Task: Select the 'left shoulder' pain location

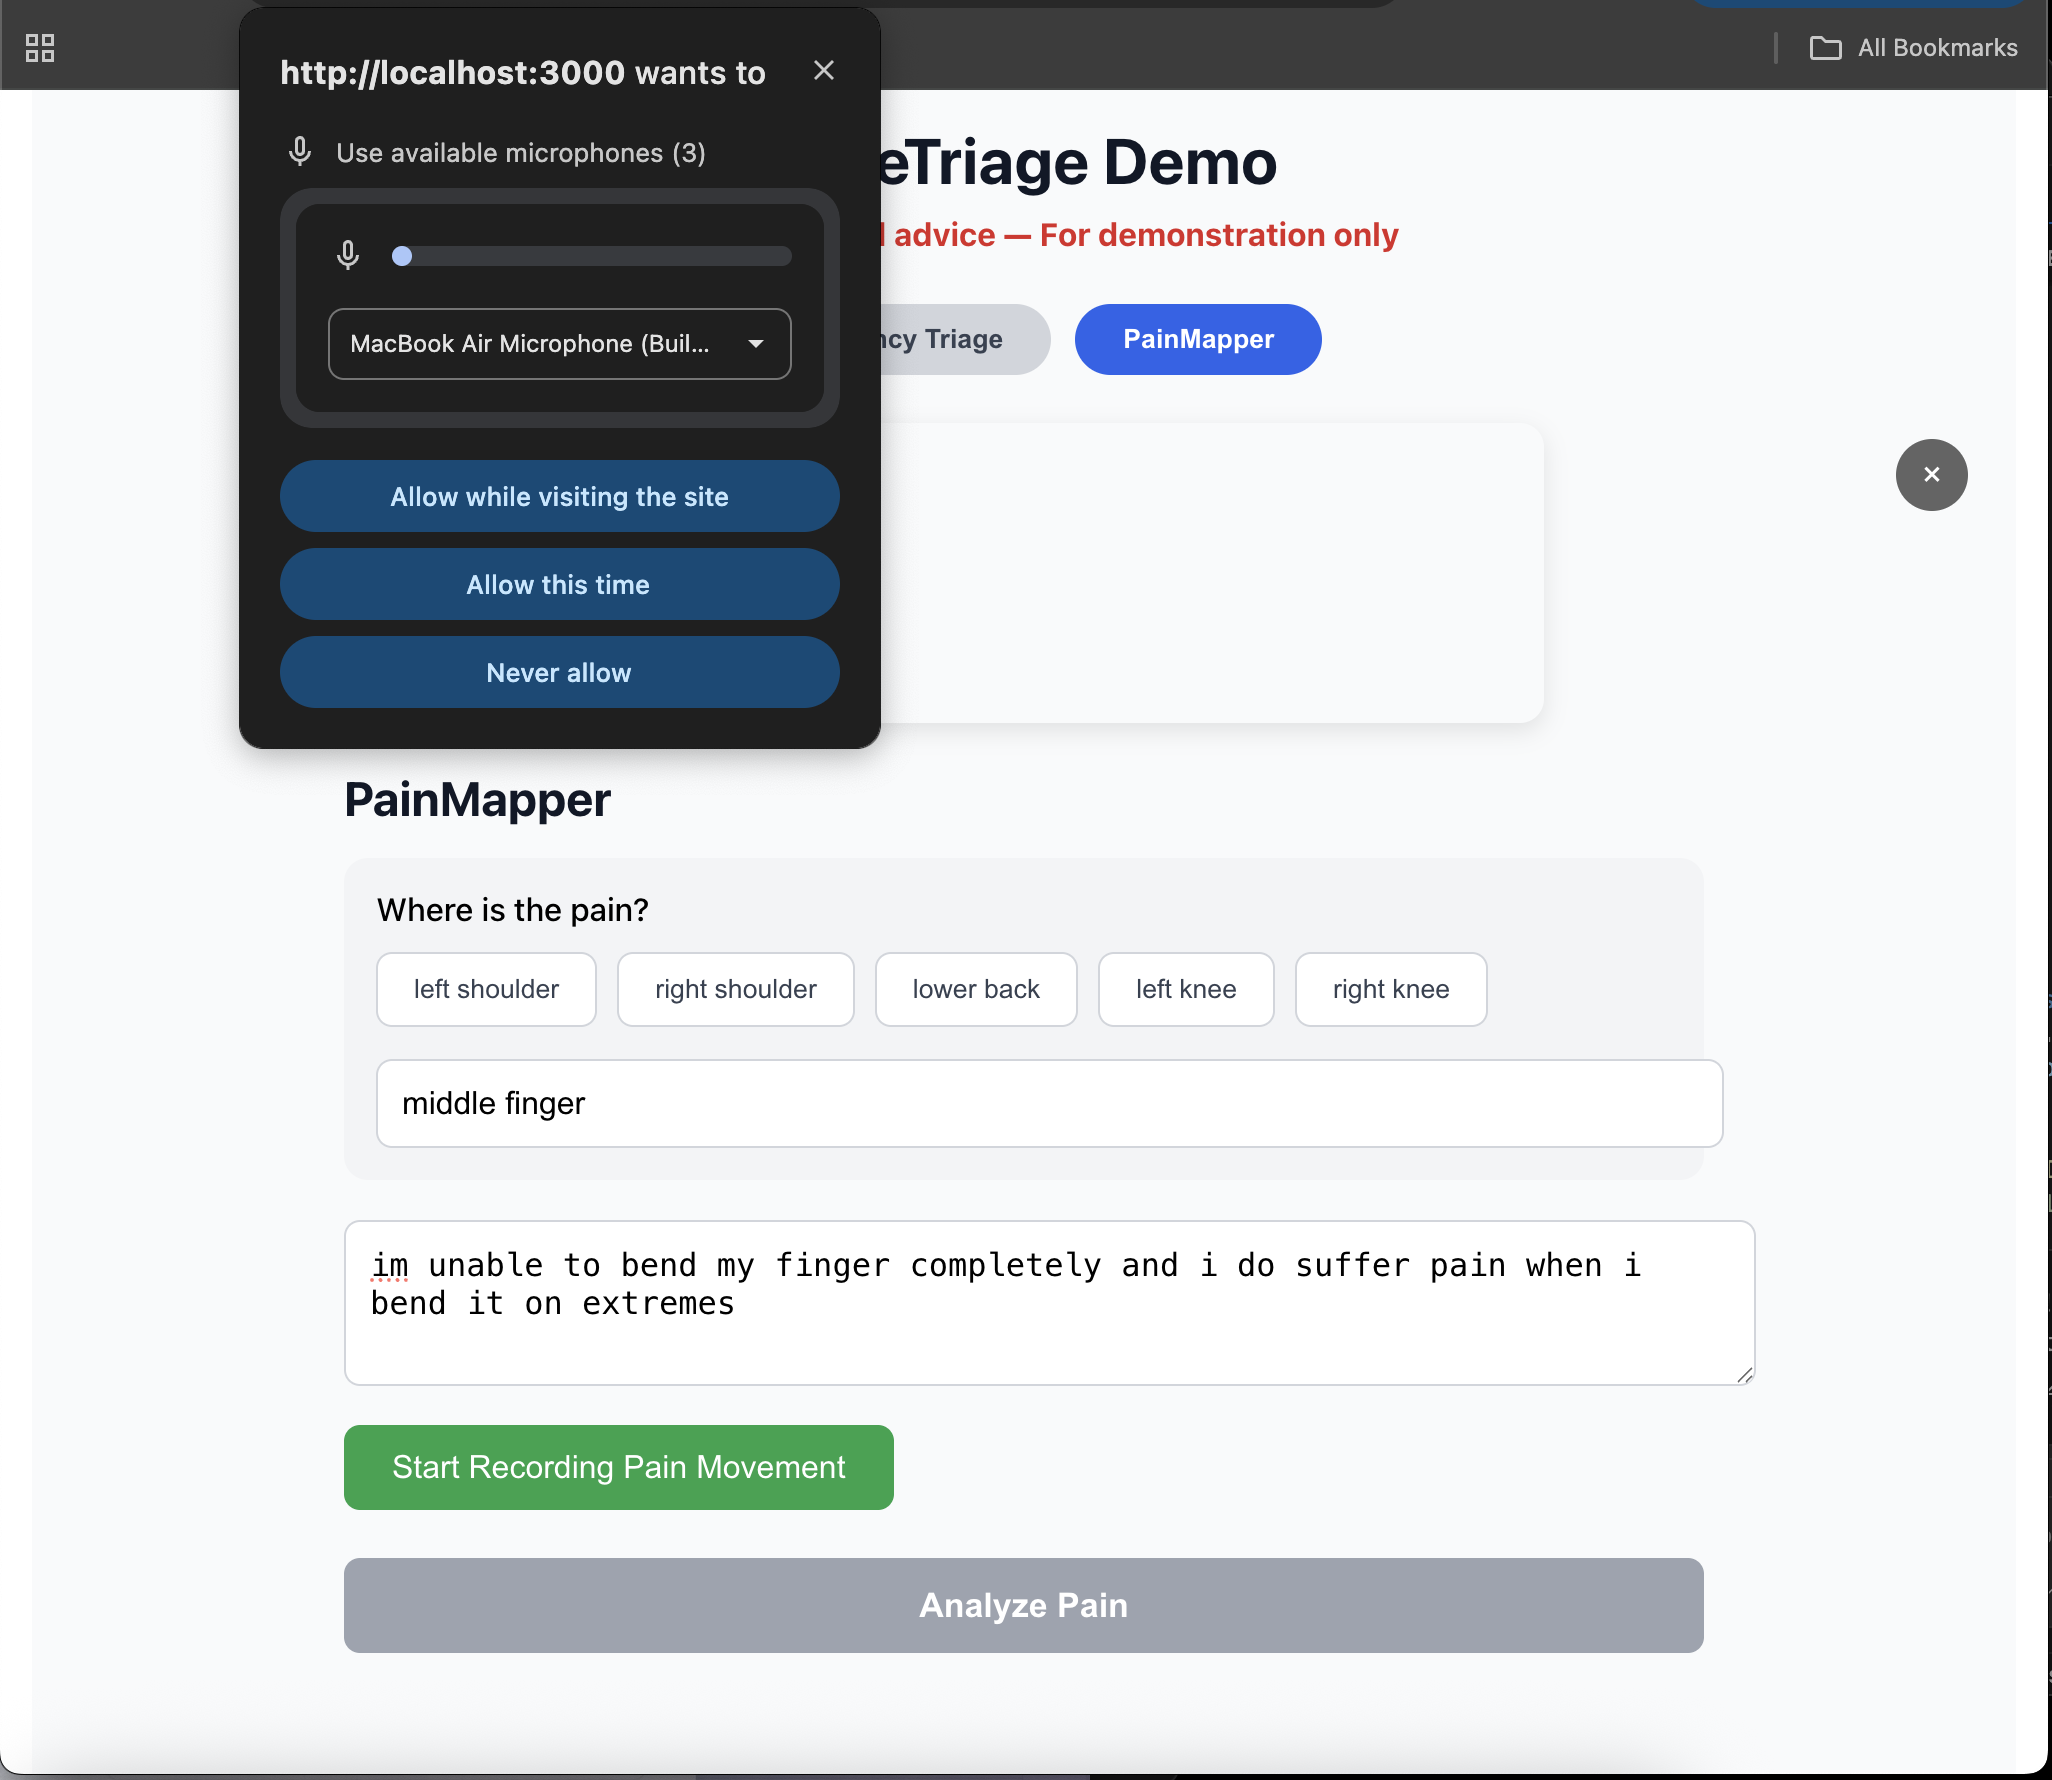Action: click(486, 990)
